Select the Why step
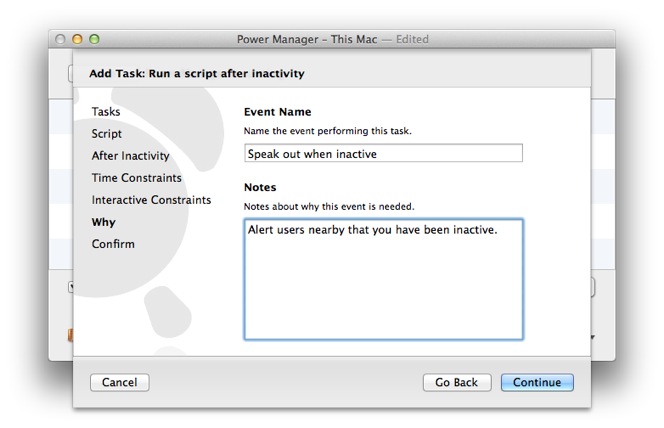The height and width of the screenshot is (428, 664). (x=103, y=222)
